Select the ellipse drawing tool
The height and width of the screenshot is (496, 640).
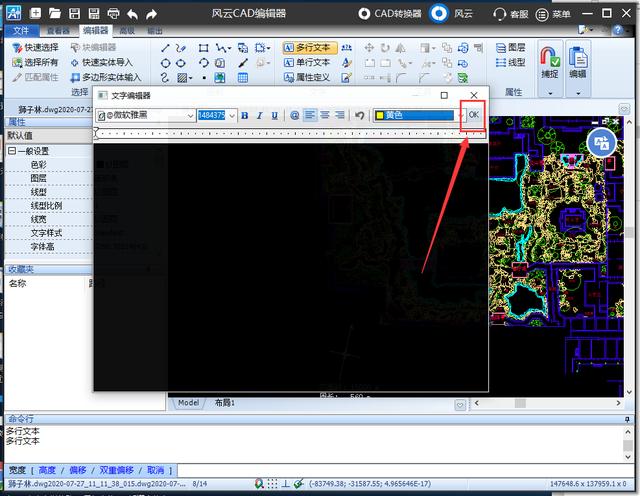[180, 63]
